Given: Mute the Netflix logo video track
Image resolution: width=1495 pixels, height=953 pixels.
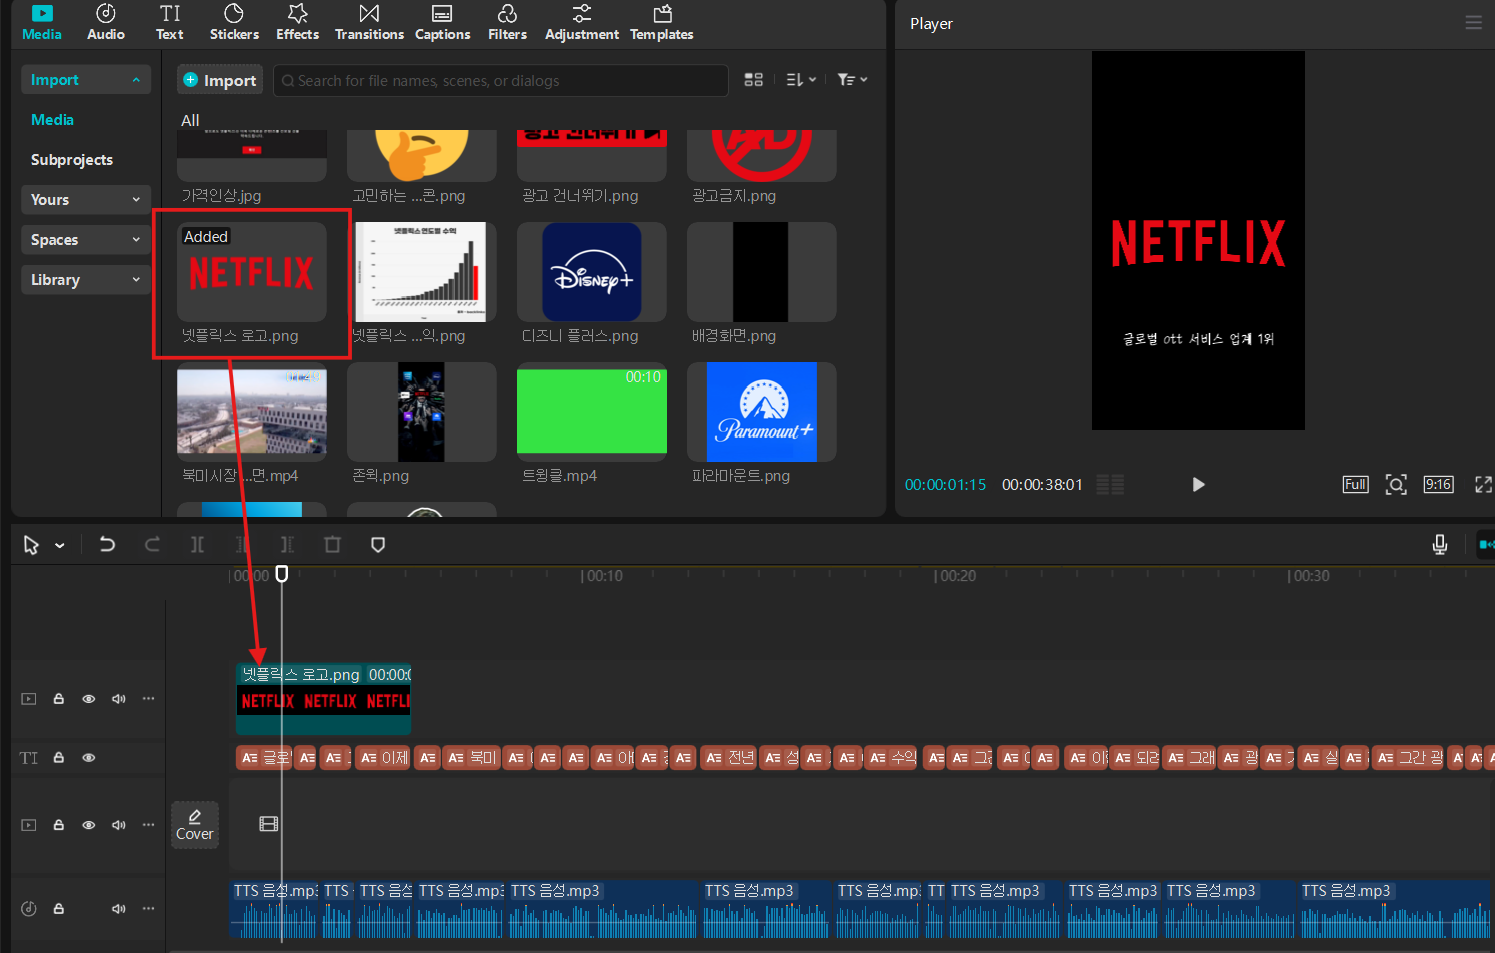Looking at the screenshot, I should click(x=119, y=699).
